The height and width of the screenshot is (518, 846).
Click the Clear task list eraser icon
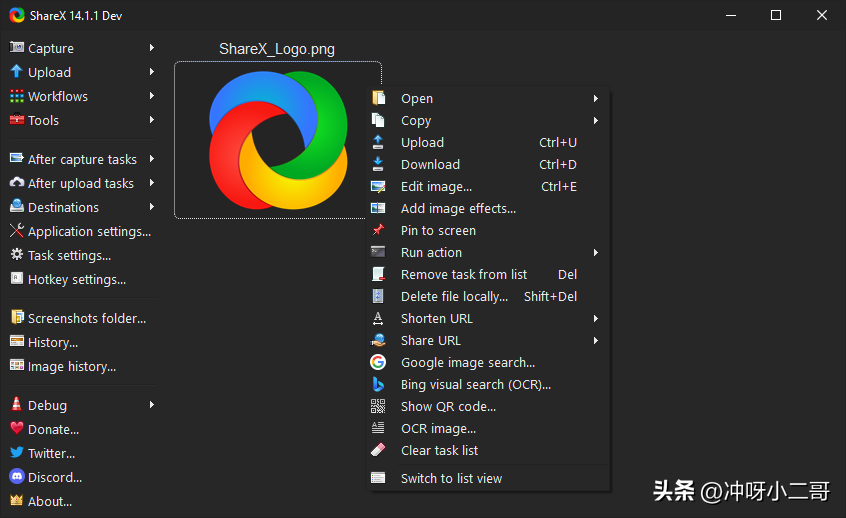coord(378,450)
